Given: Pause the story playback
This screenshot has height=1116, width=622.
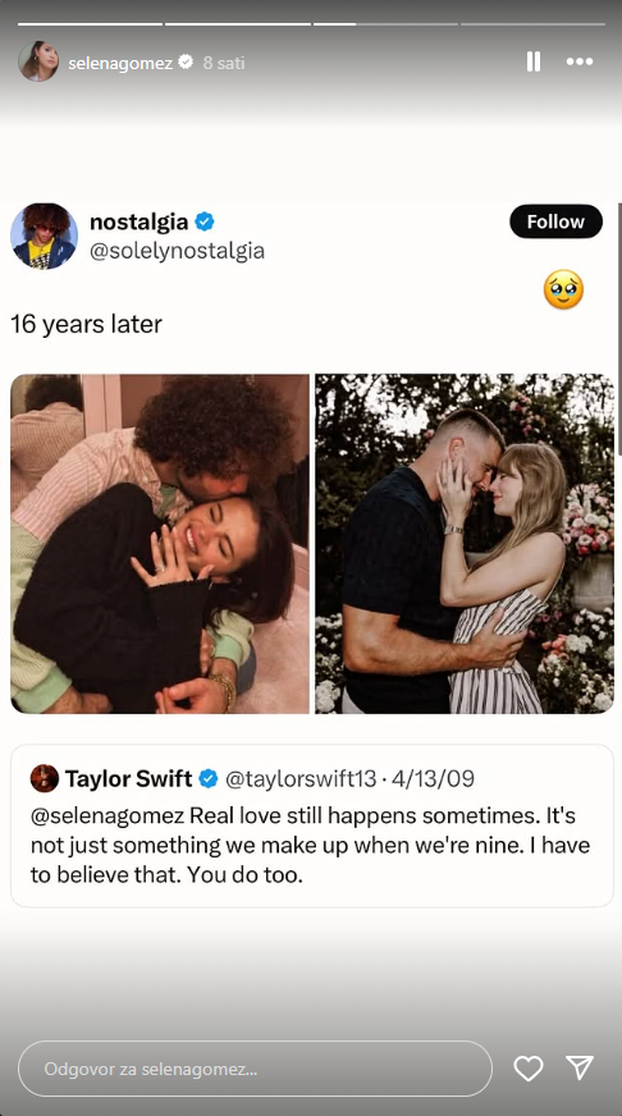Looking at the screenshot, I should click(x=533, y=62).
